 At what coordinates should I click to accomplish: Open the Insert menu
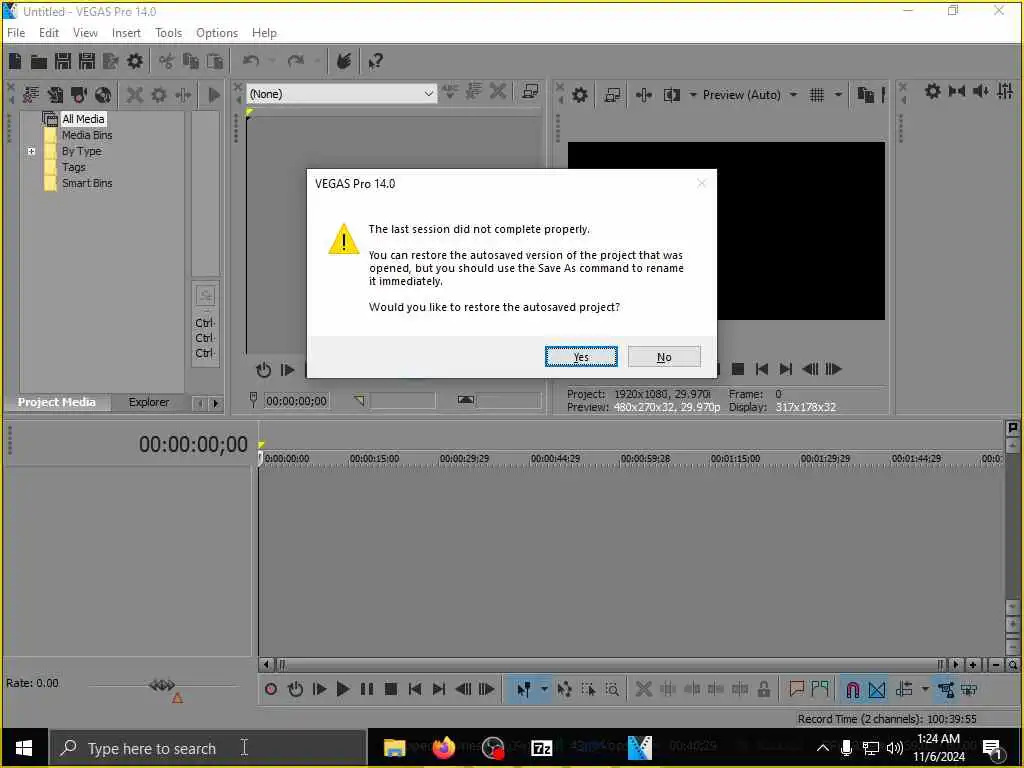tap(126, 33)
